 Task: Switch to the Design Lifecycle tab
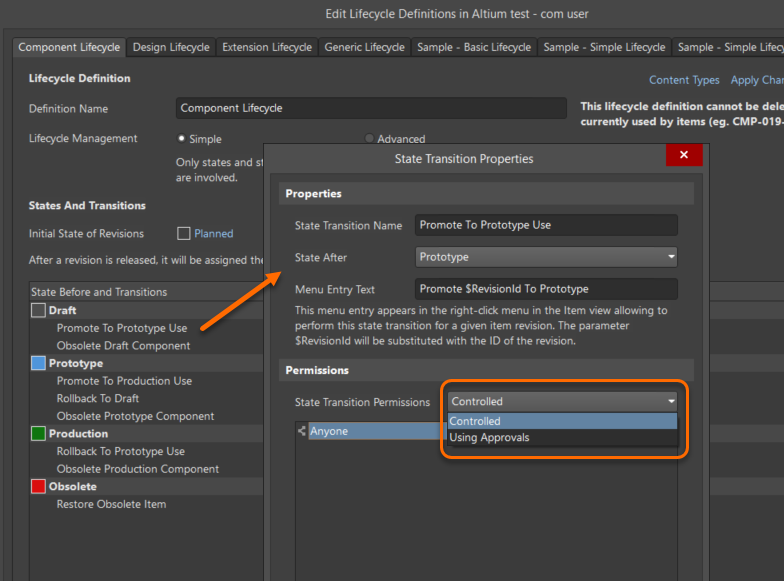(x=171, y=47)
